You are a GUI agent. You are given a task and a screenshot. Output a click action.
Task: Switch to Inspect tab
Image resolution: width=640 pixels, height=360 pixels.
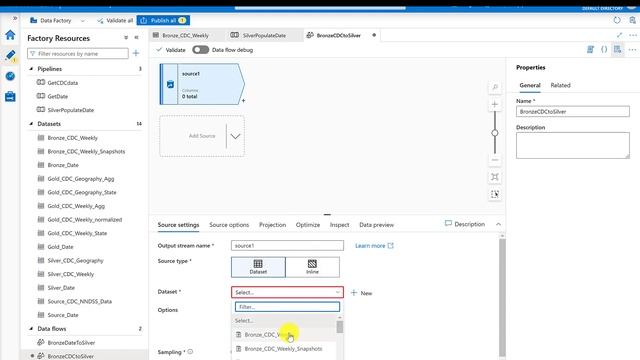339,225
